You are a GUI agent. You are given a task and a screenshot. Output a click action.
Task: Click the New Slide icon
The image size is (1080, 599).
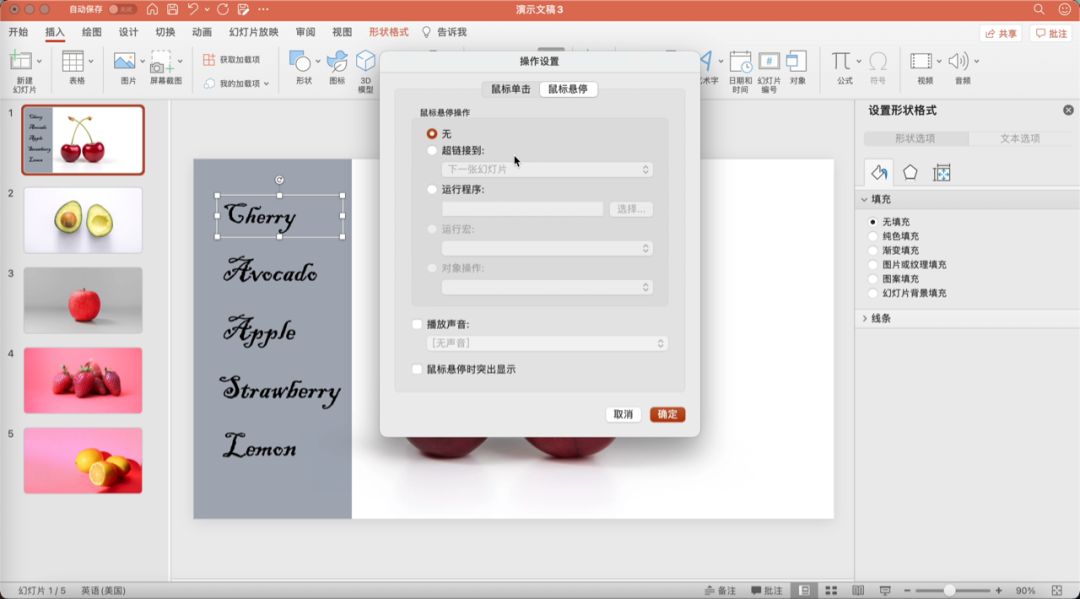coord(21,61)
